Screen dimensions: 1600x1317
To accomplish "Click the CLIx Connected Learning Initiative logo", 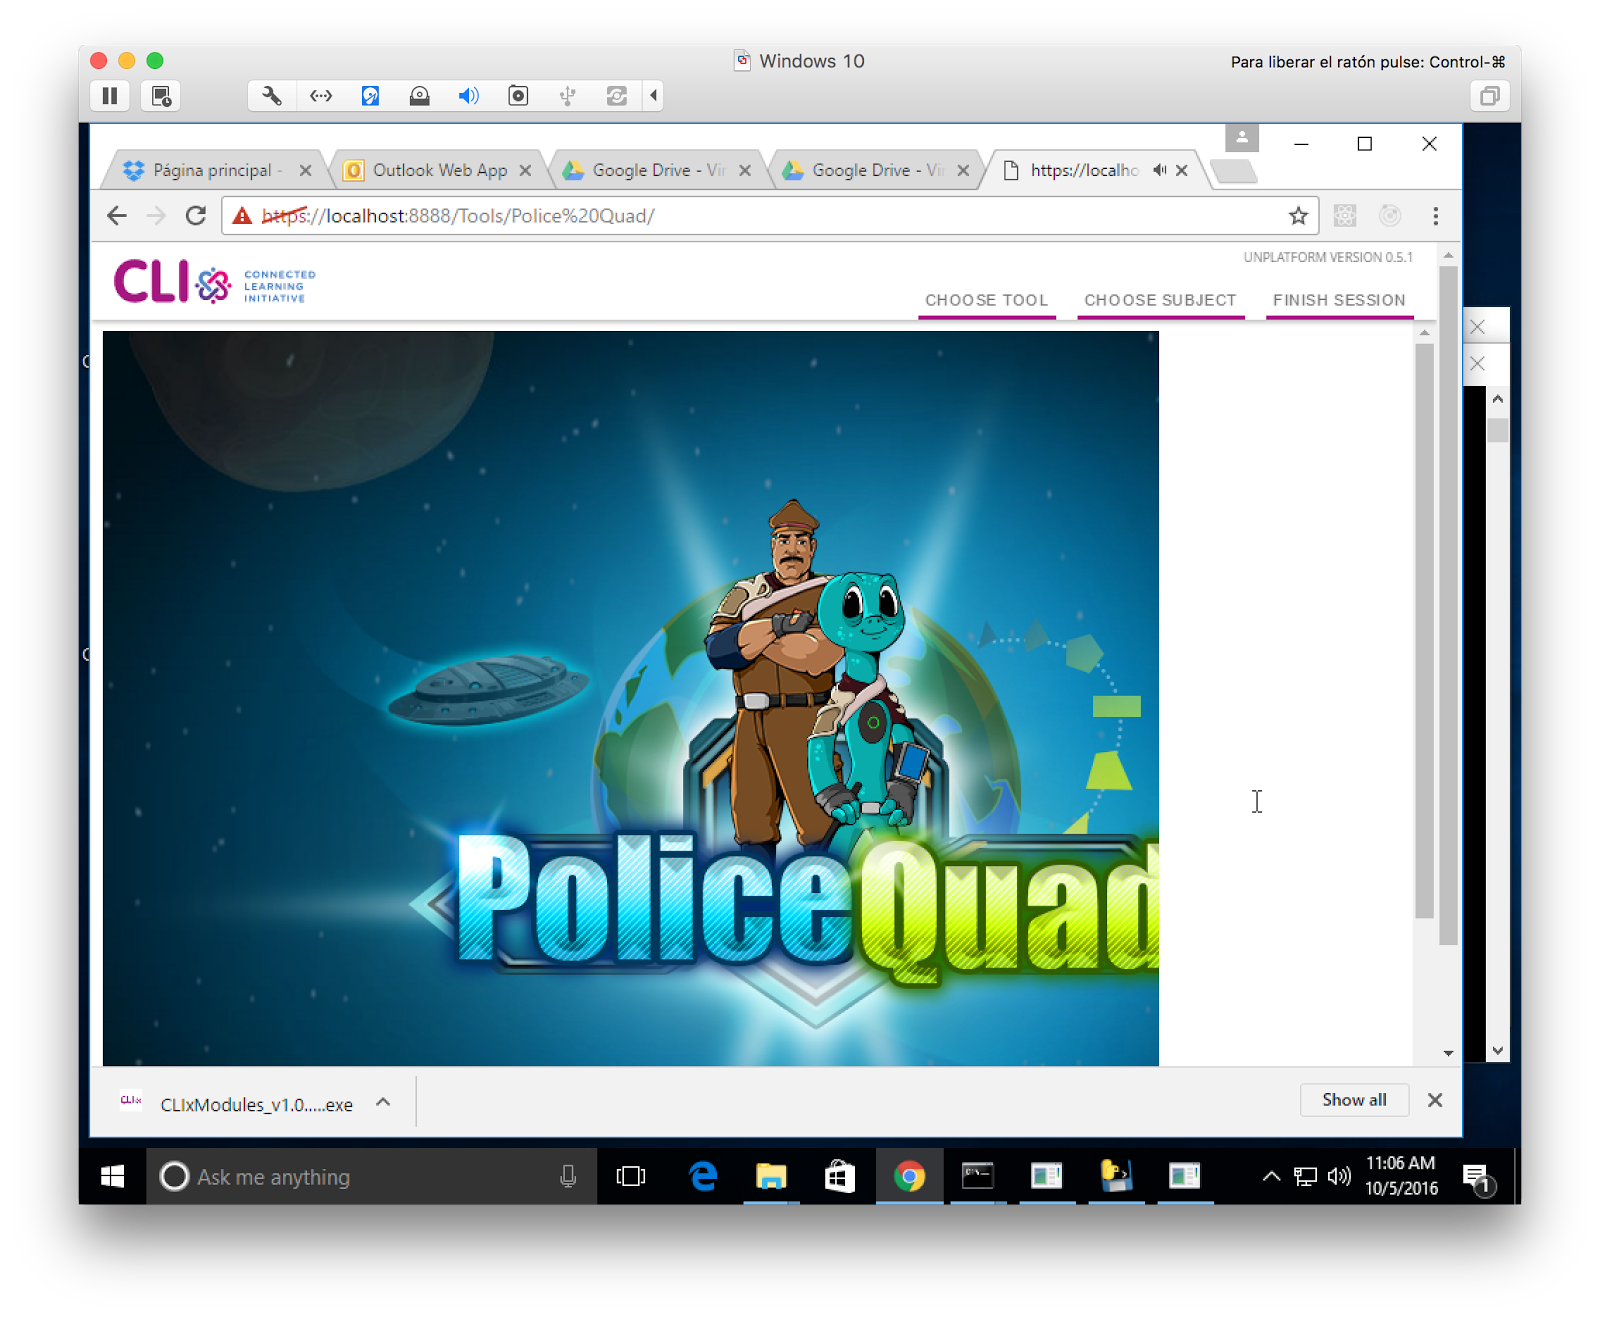I will [x=214, y=283].
